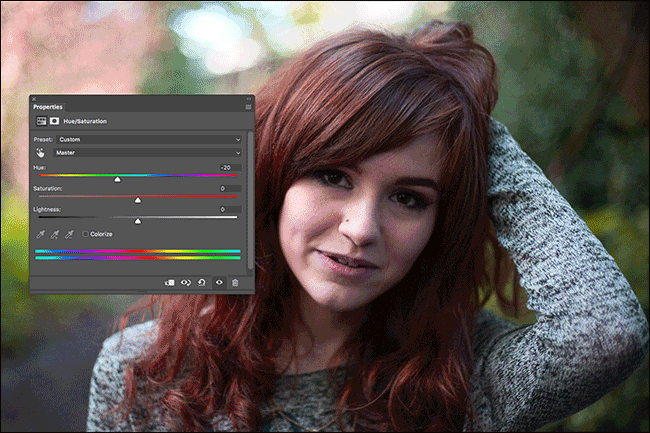Image resolution: width=650 pixels, height=433 pixels.
Task: Click the Lightness slider handle
Action: [x=138, y=221]
